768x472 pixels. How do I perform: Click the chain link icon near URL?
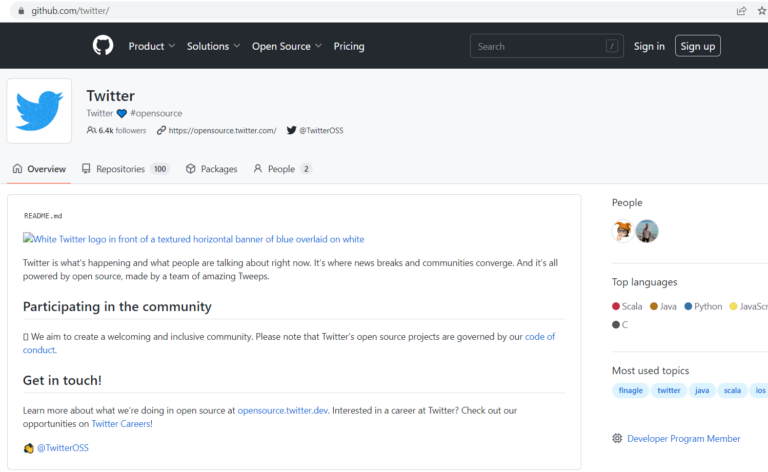click(161, 130)
